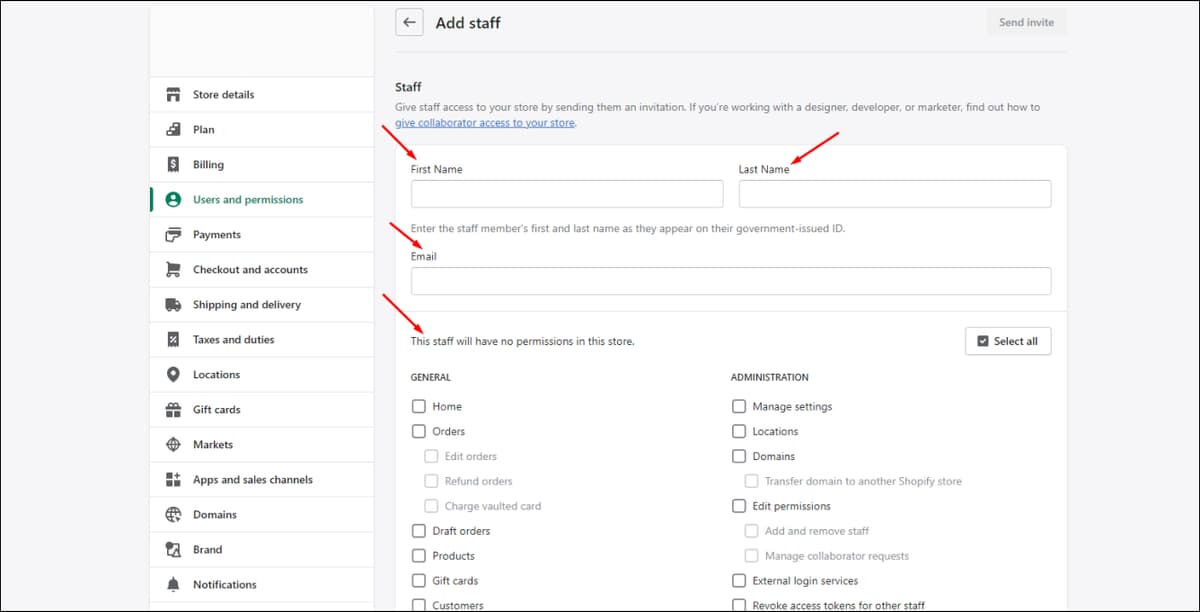Click the Store details shop icon
Screen dimensions: 1200x612
tap(173, 95)
